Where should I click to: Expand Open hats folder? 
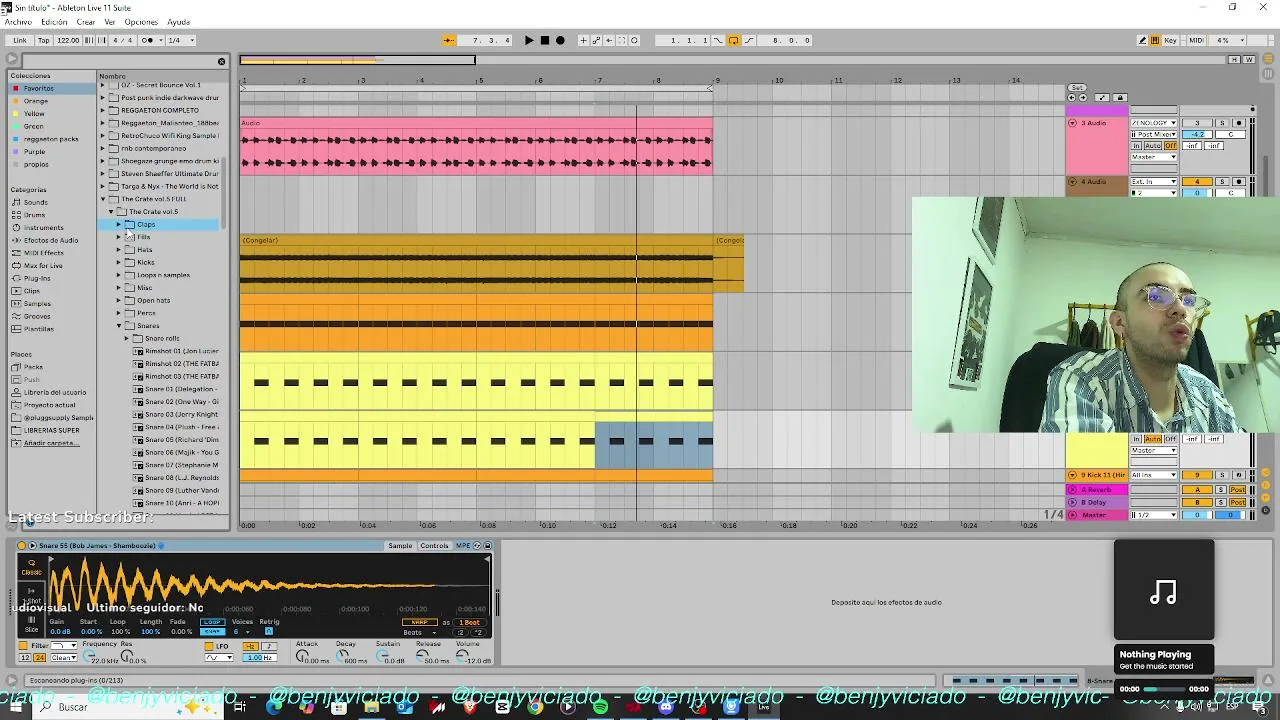click(x=119, y=301)
